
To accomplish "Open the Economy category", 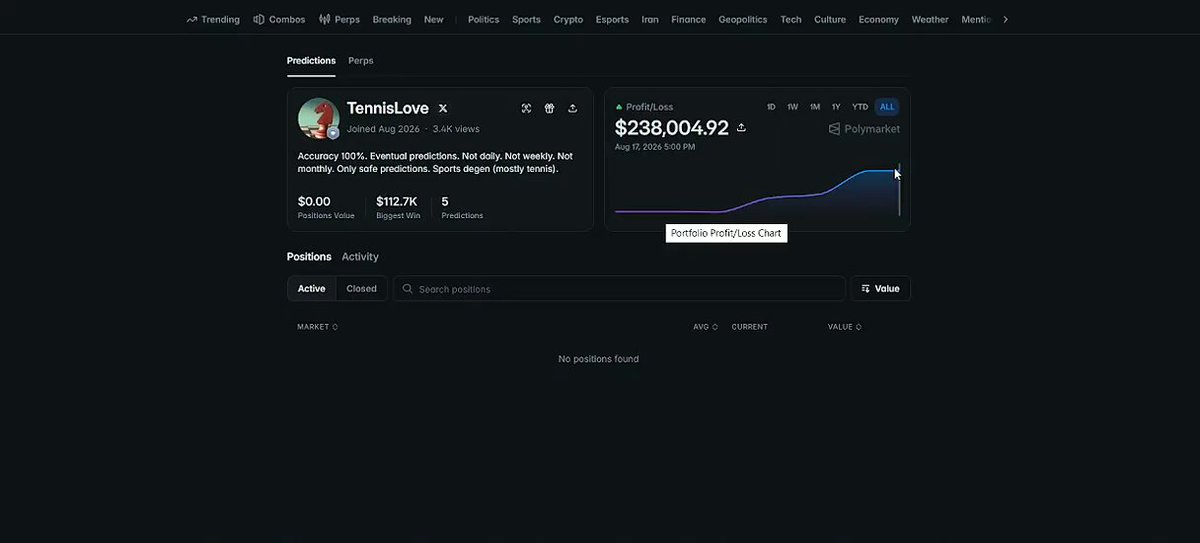I will pyautogui.click(x=879, y=19).
